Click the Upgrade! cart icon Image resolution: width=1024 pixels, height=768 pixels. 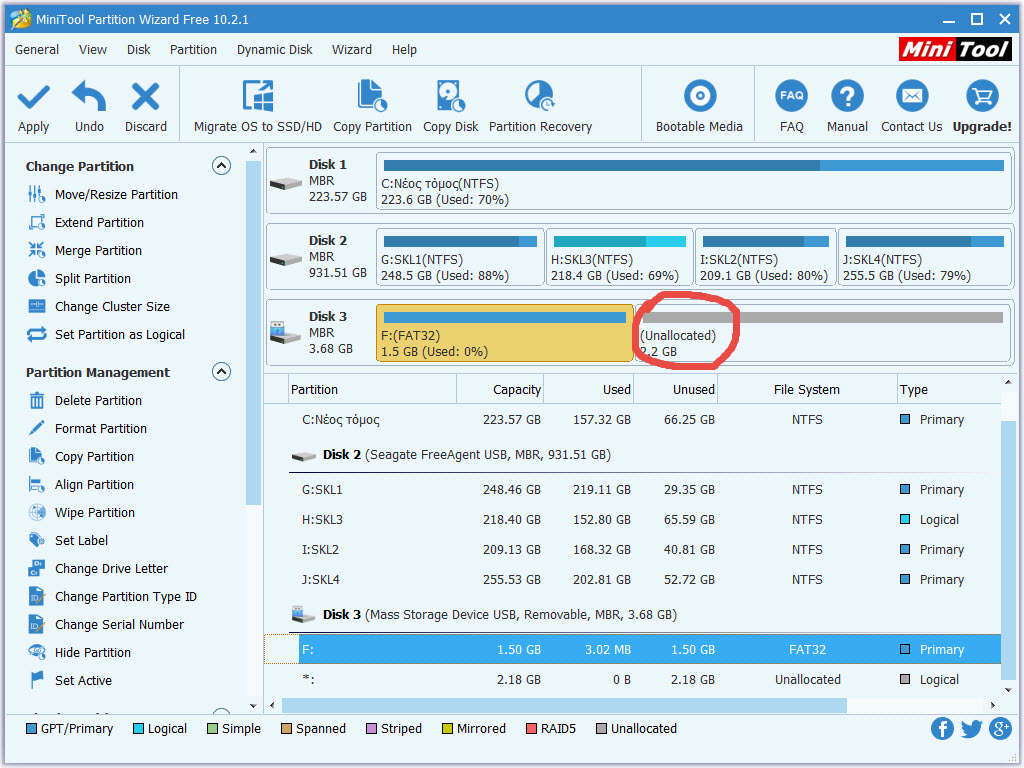coord(981,98)
